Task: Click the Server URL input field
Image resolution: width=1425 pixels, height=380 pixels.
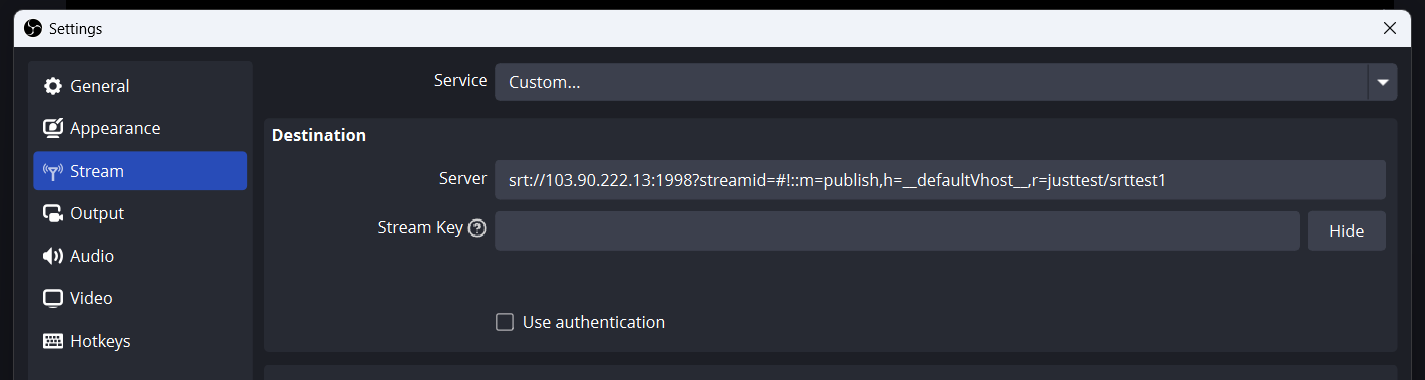Action: click(x=940, y=180)
